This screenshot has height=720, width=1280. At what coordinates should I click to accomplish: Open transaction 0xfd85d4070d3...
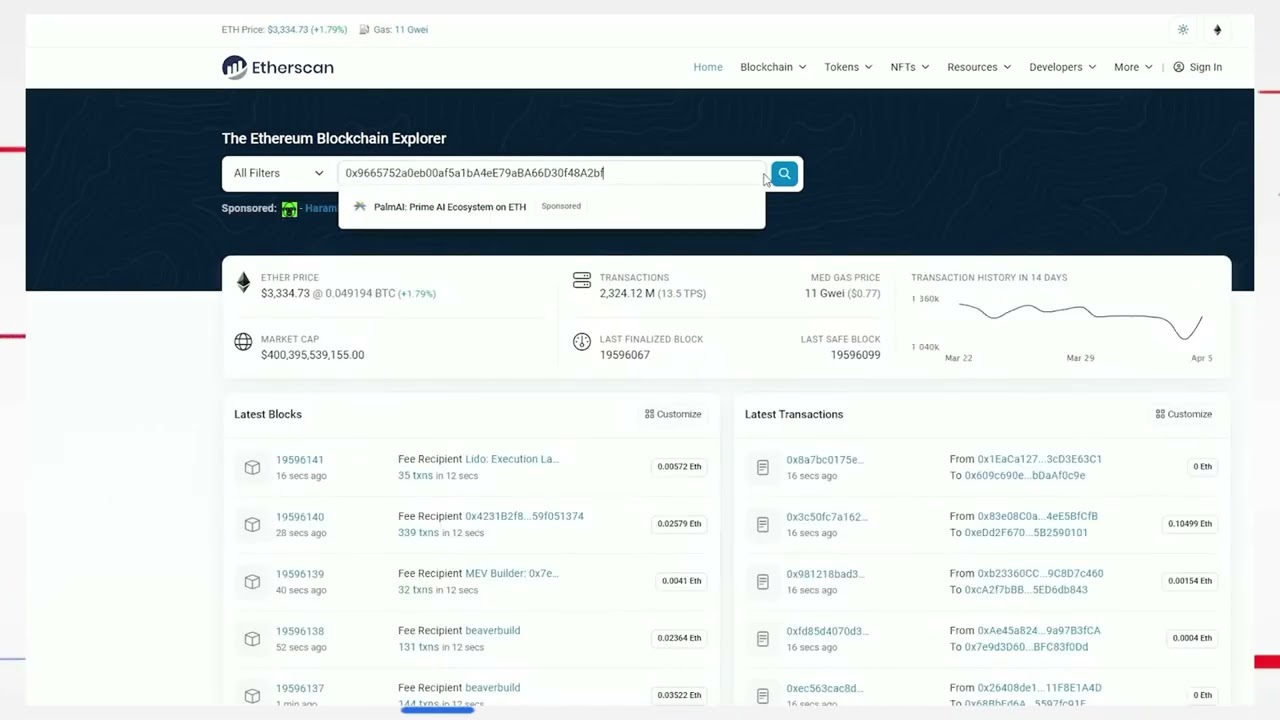(x=827, y=631)
